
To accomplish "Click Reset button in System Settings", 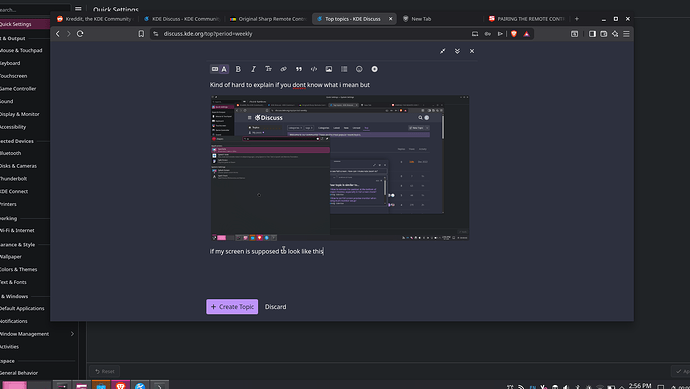I will pos(105,371).
